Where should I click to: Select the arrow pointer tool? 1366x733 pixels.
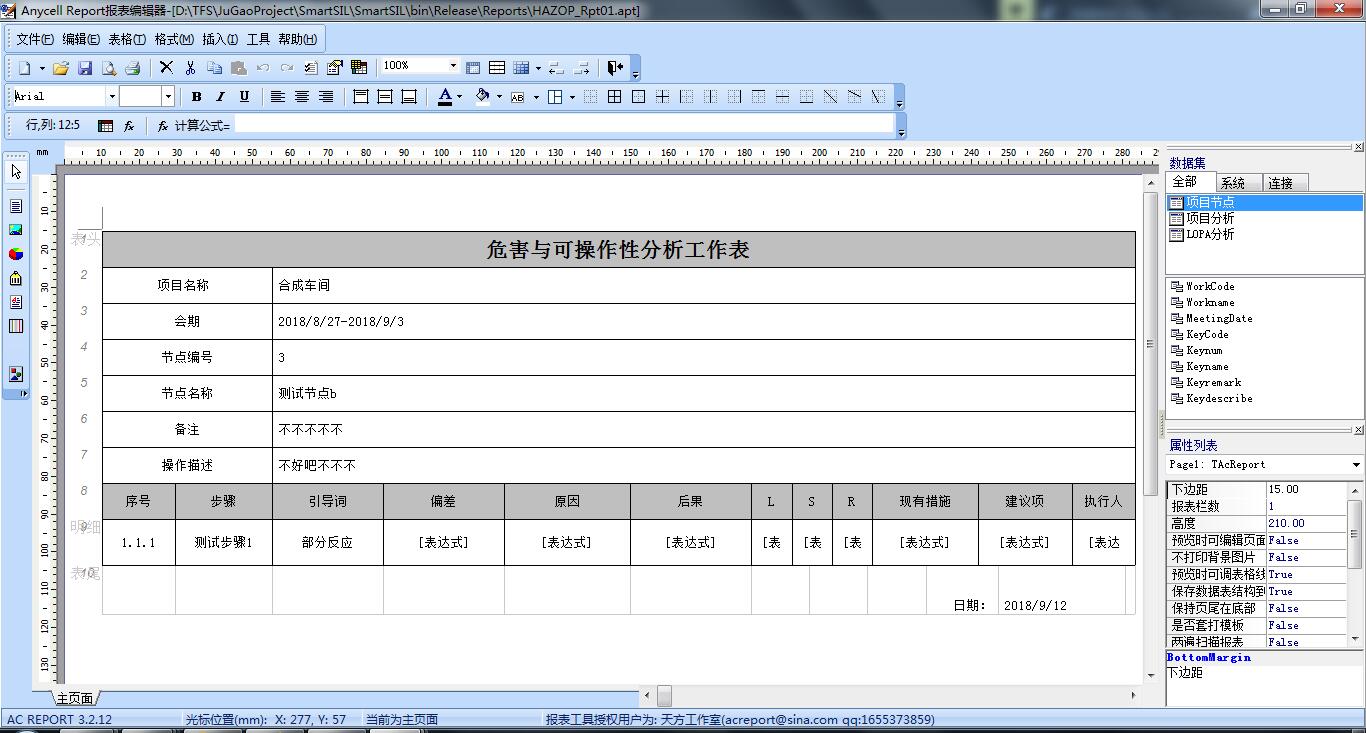[x=16, y=172]
